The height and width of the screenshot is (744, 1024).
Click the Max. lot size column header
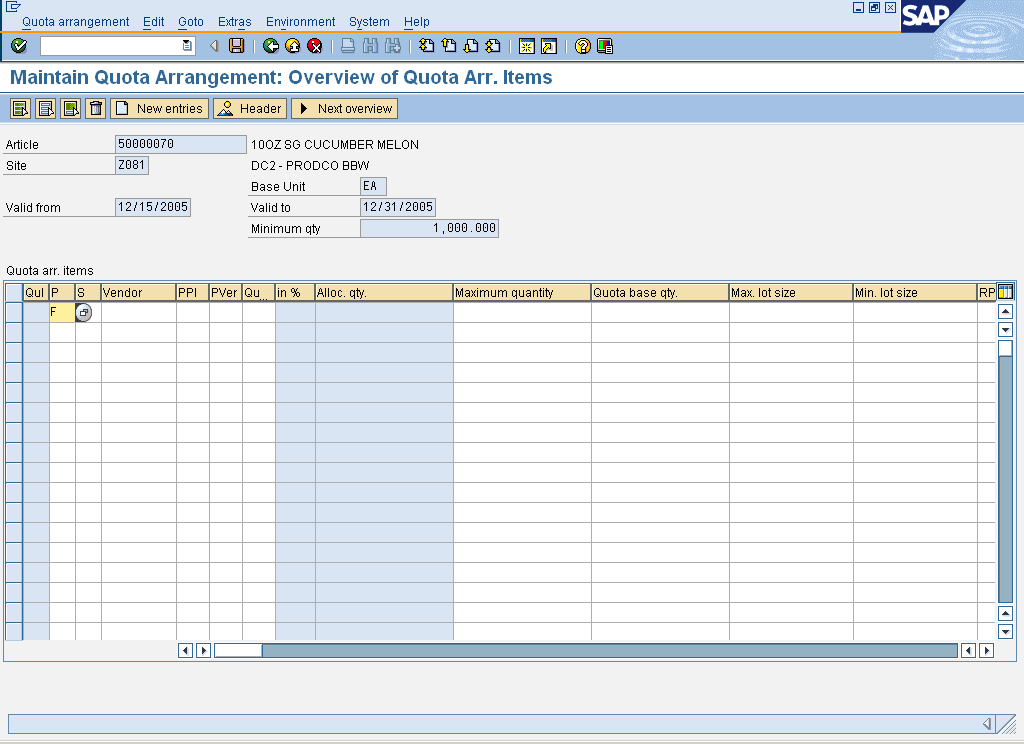click(x=791, y=293)
